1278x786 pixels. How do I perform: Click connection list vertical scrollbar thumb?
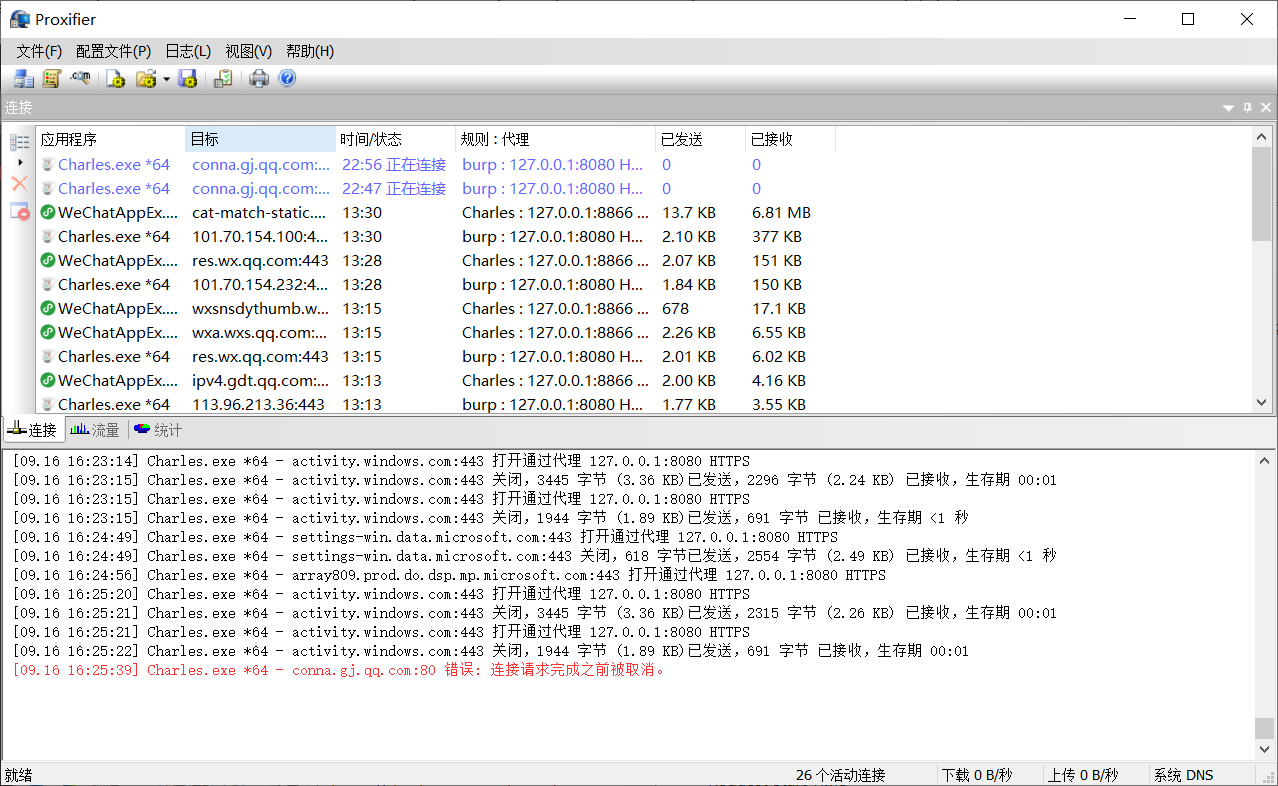[1262, 193]
